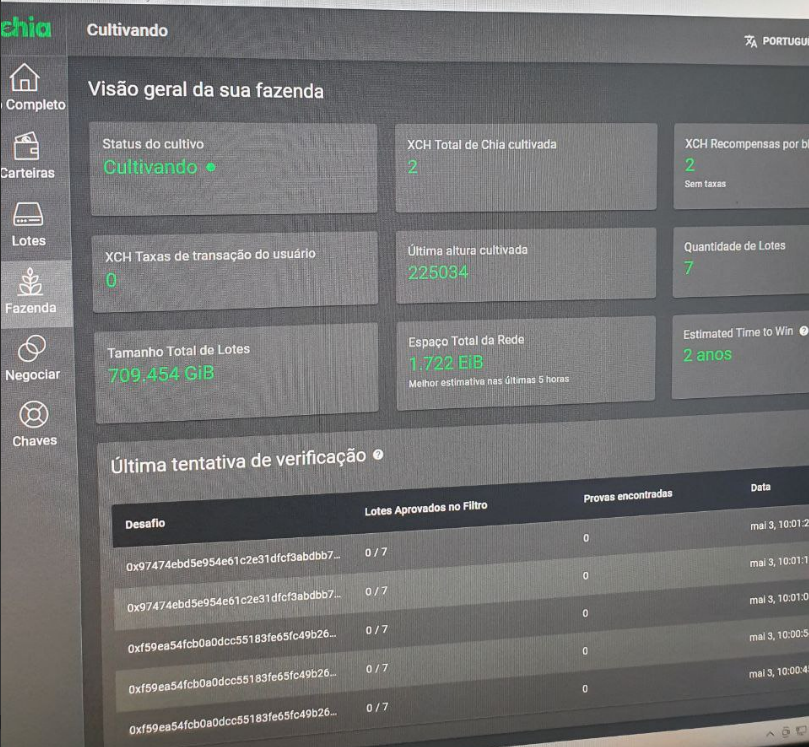Open the Carteiras wallet section
The width and height of the screenshot is (809, 747).
click(x=27, y=155)
